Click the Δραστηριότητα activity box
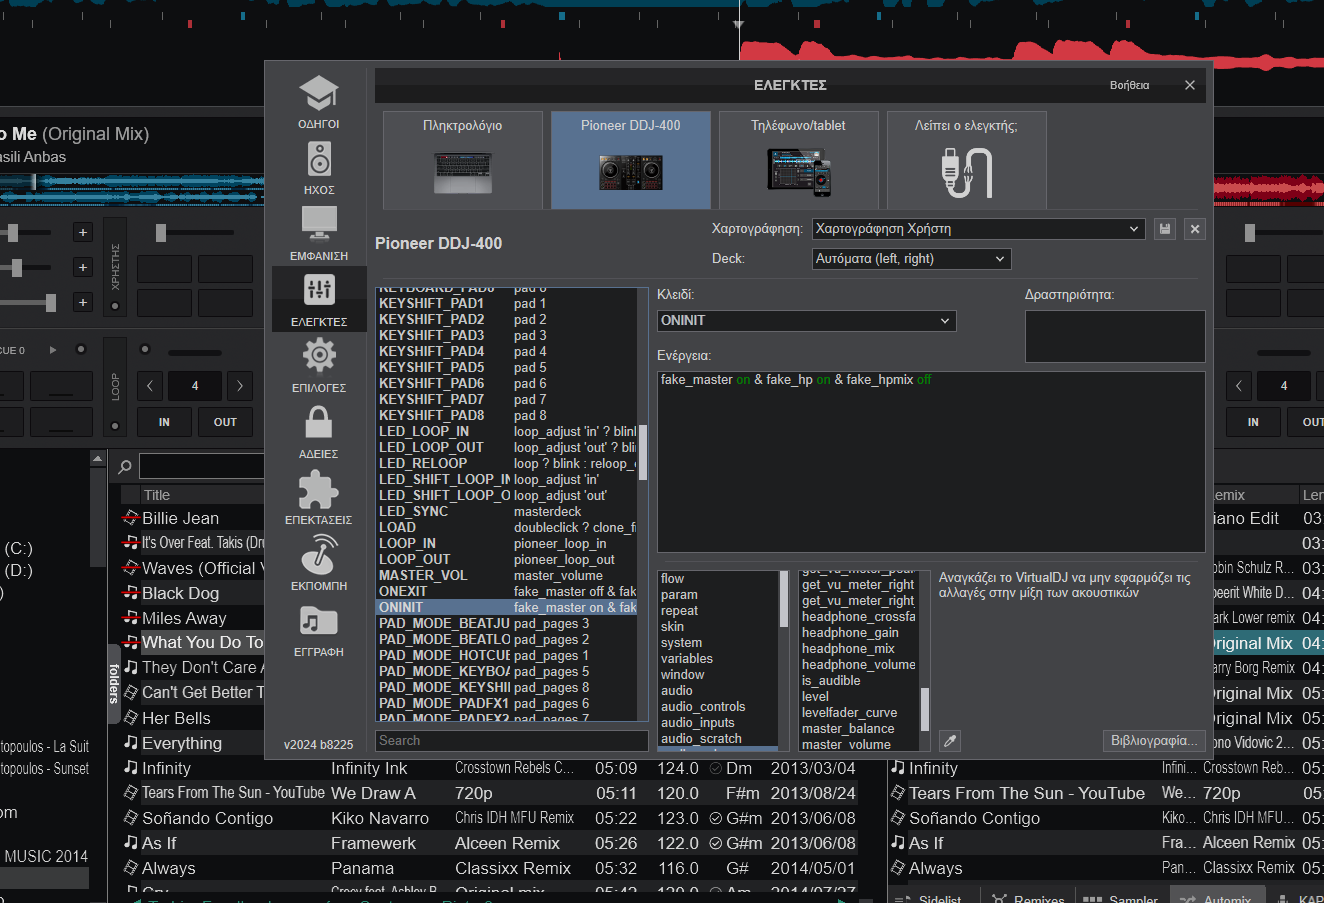The width and height of the screenshot is (1324, 903). [x=1115, y=336]
